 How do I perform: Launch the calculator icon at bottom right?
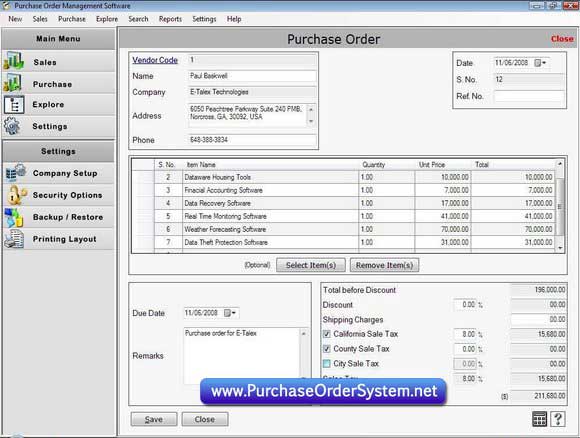pos(539,419)
